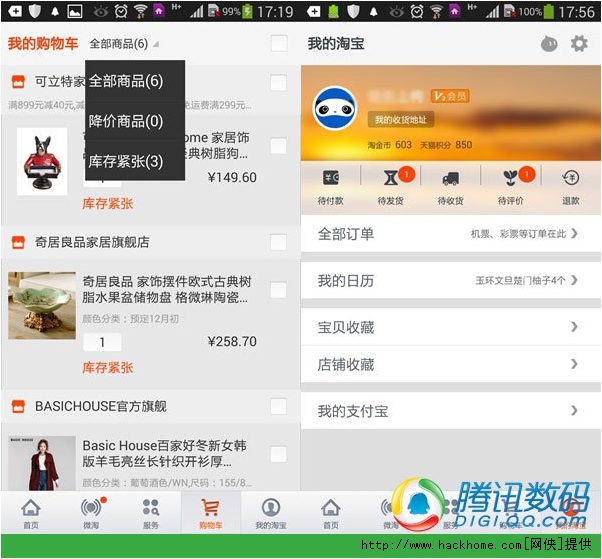The image size is (602, 559).
Task: Go to 我的淘宝 tab in left bottom bar
Action: (271, 513)
